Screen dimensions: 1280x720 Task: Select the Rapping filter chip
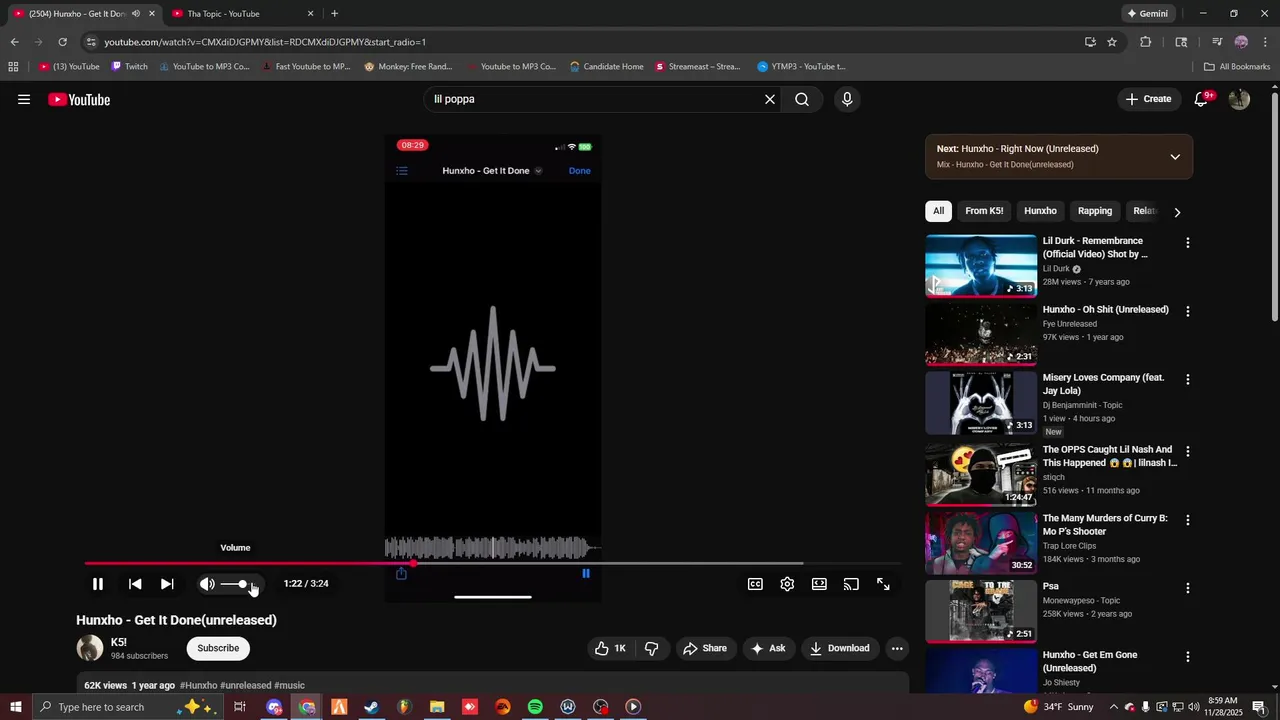1095,211
